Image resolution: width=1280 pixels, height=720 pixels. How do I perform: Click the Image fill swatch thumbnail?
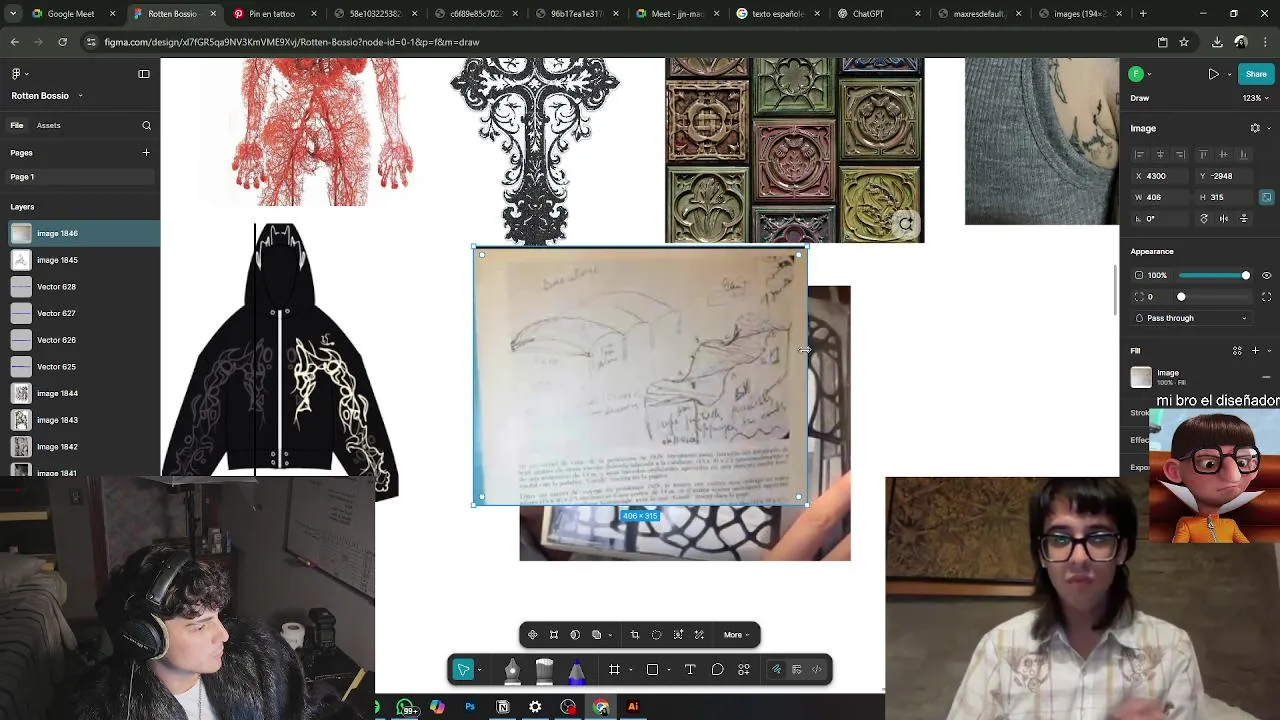[1141, 377]
